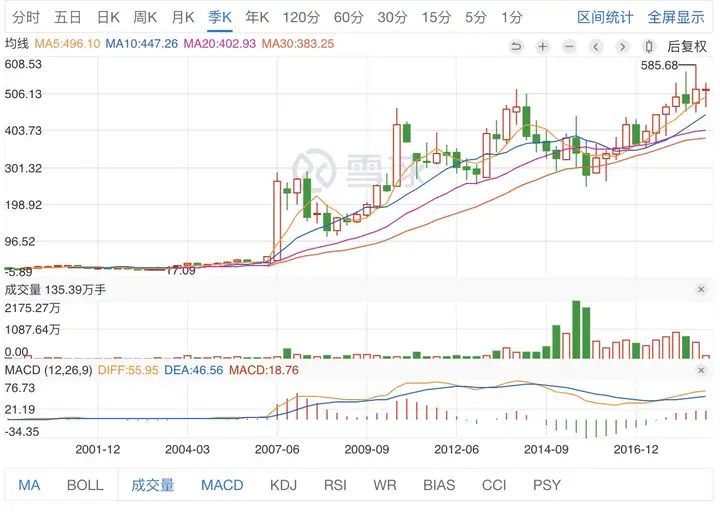
Task: Open 区间统计 range statistics
Action: tap(605, 17)
